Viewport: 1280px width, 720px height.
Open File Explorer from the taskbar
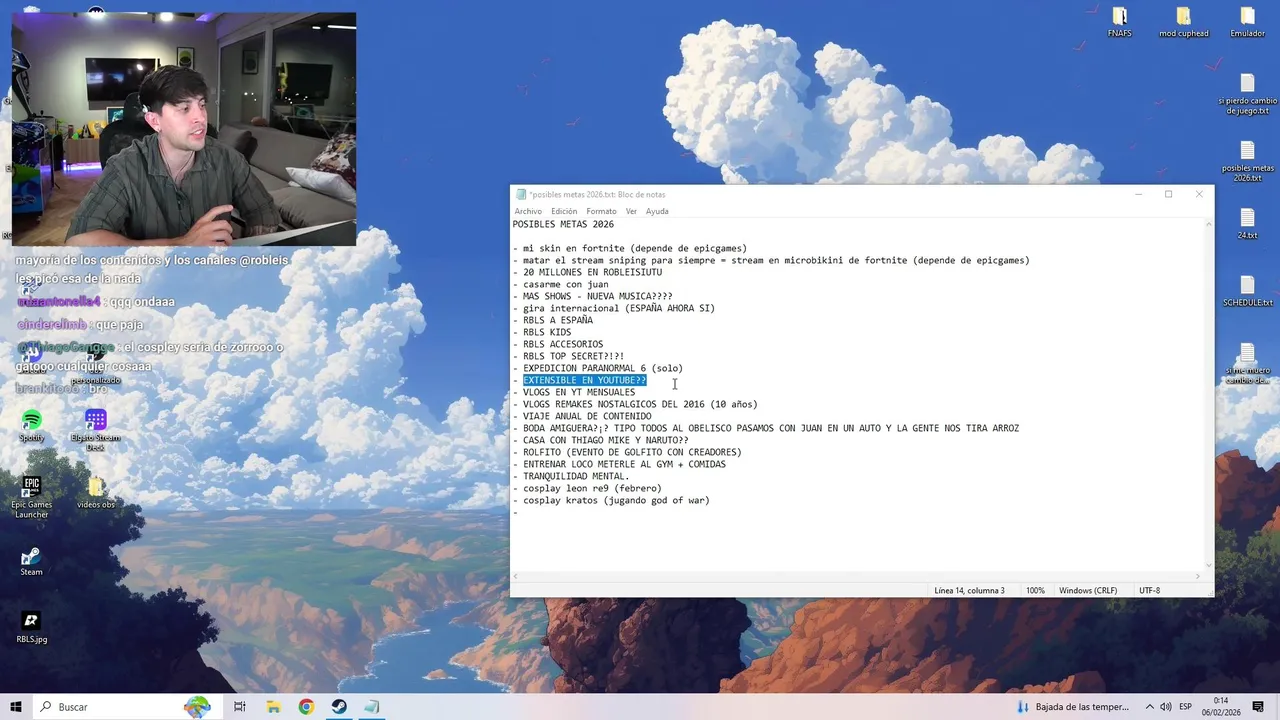(273, 706)
